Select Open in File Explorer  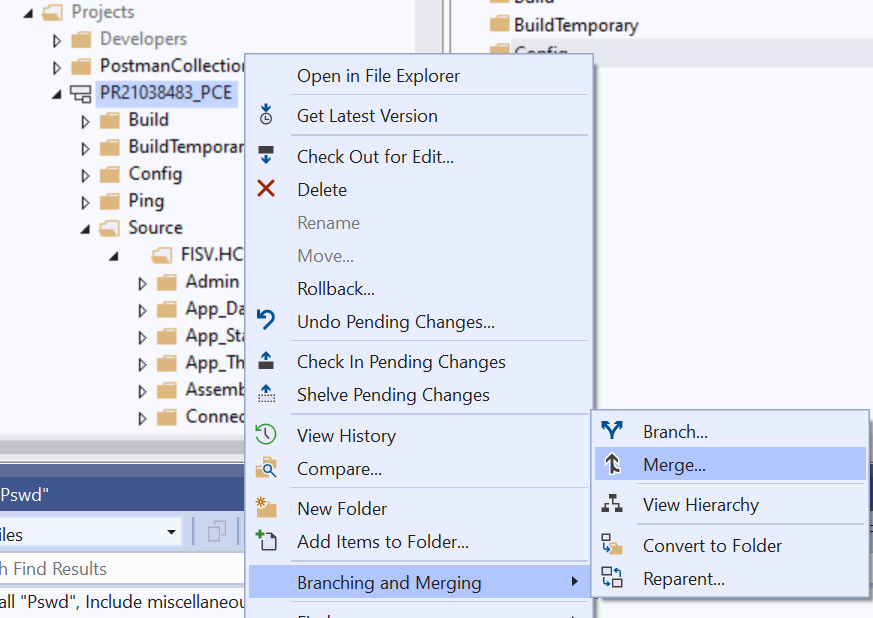[378, 75]
